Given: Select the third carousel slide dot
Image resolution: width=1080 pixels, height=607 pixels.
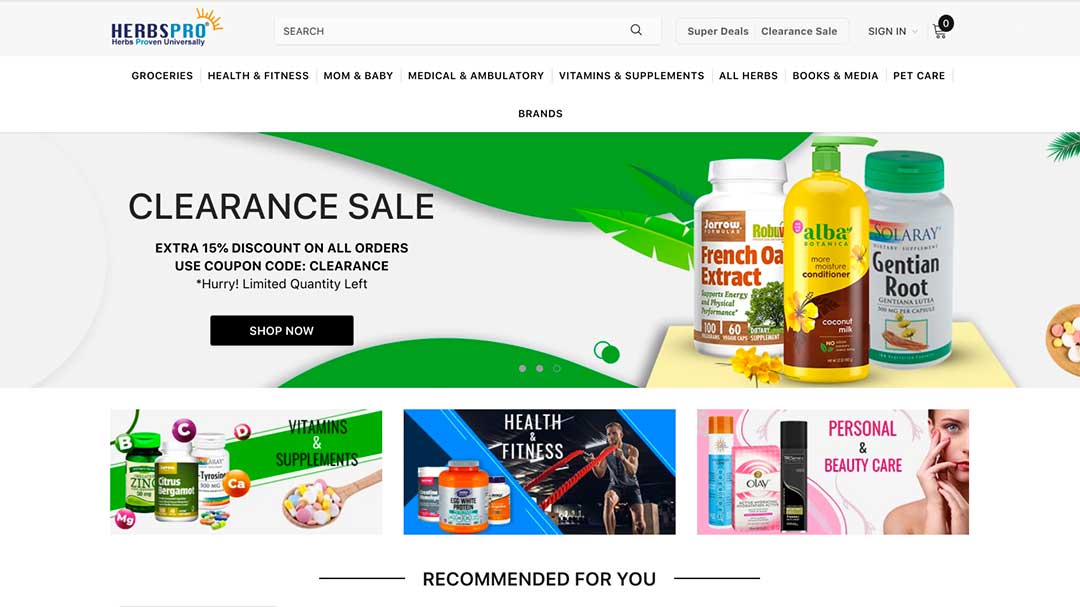Looking at the screenshot, I should [x=557, y=369].
